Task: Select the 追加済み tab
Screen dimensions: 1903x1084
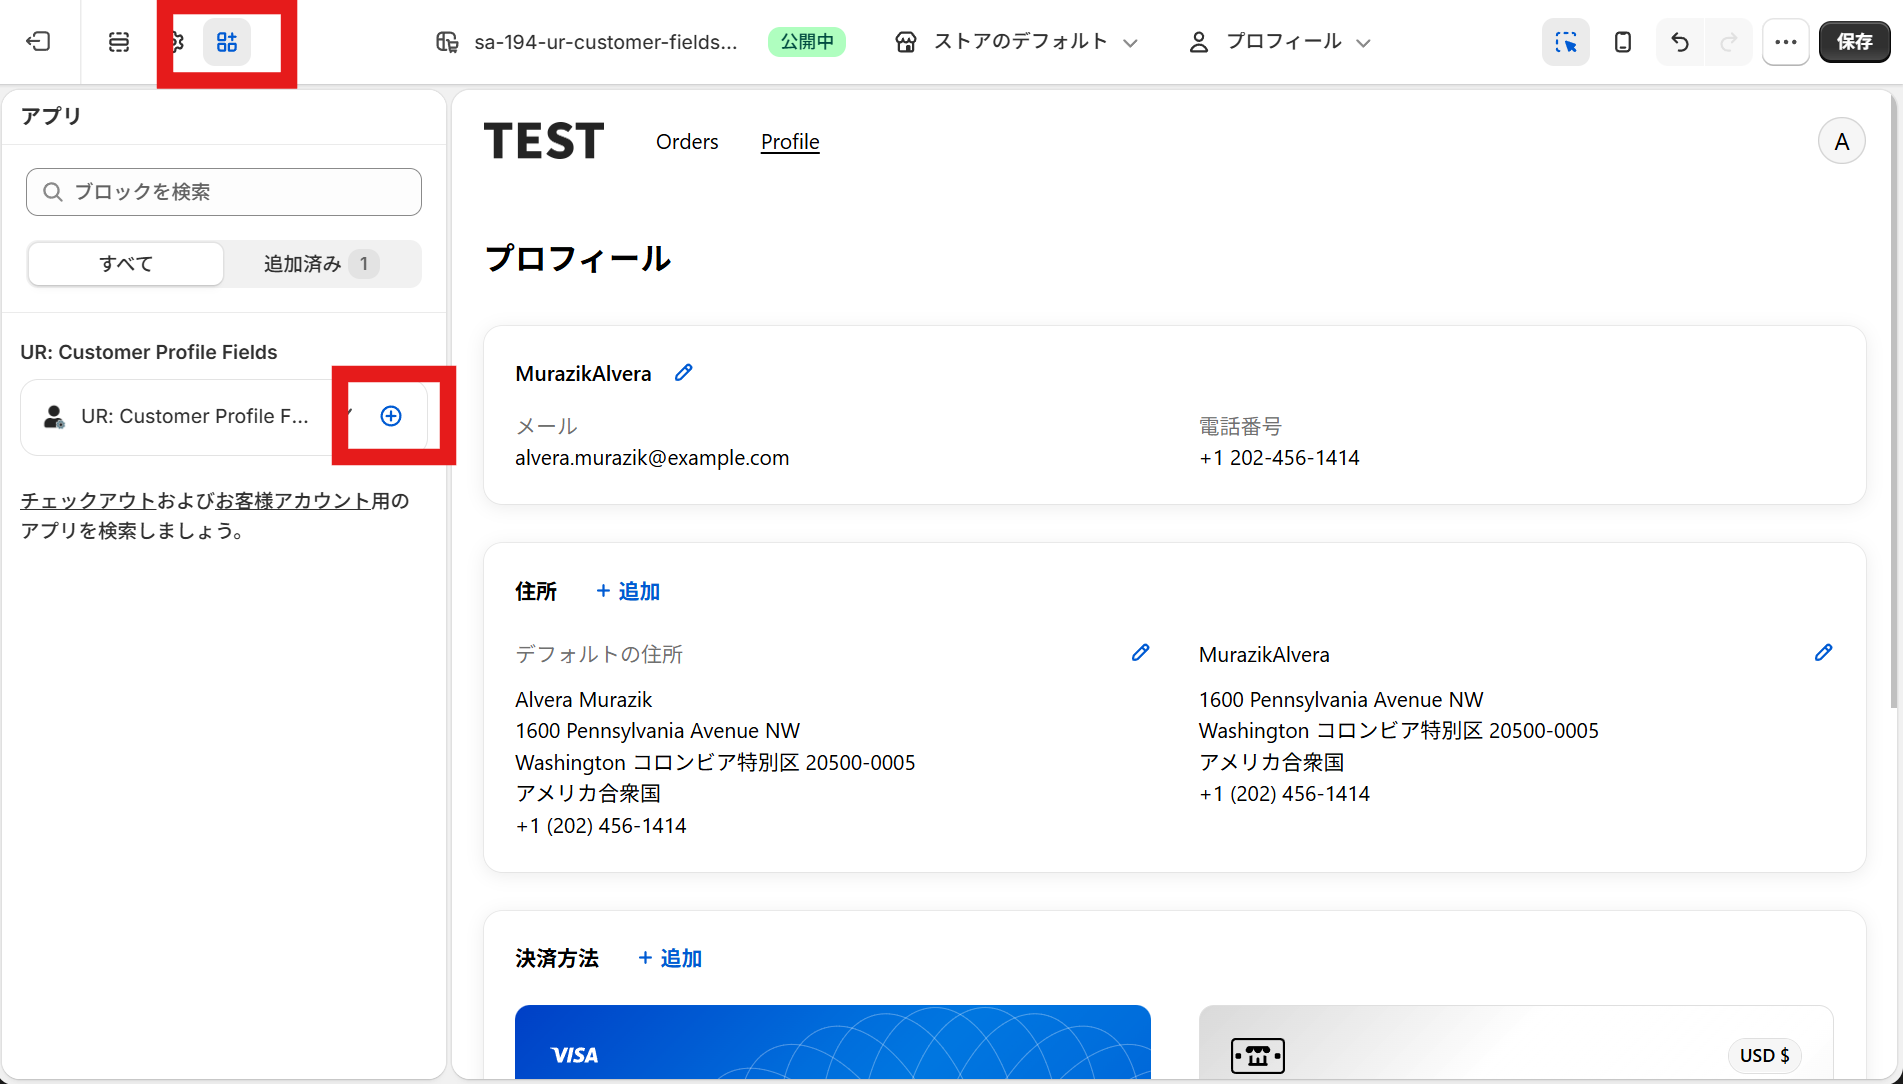Action: 321,264
